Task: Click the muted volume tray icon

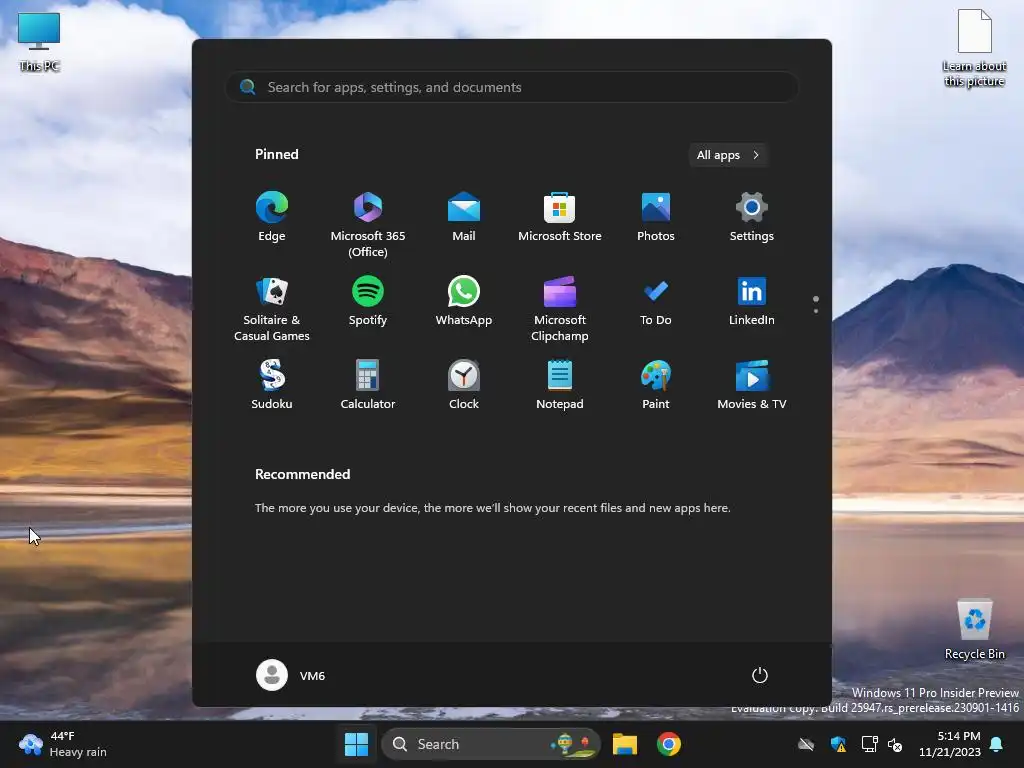Action: (x=895, y=744)
